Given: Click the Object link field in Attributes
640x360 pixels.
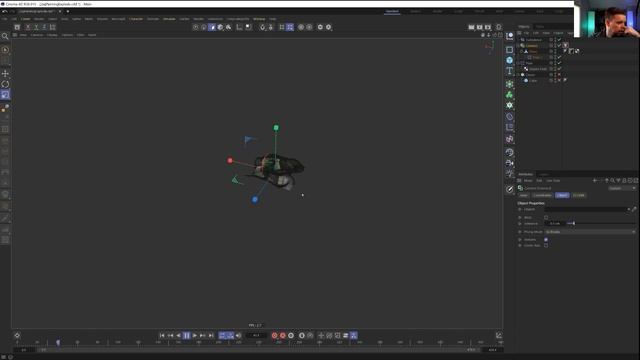Looking at the screenshot, I should click(587, 209).
